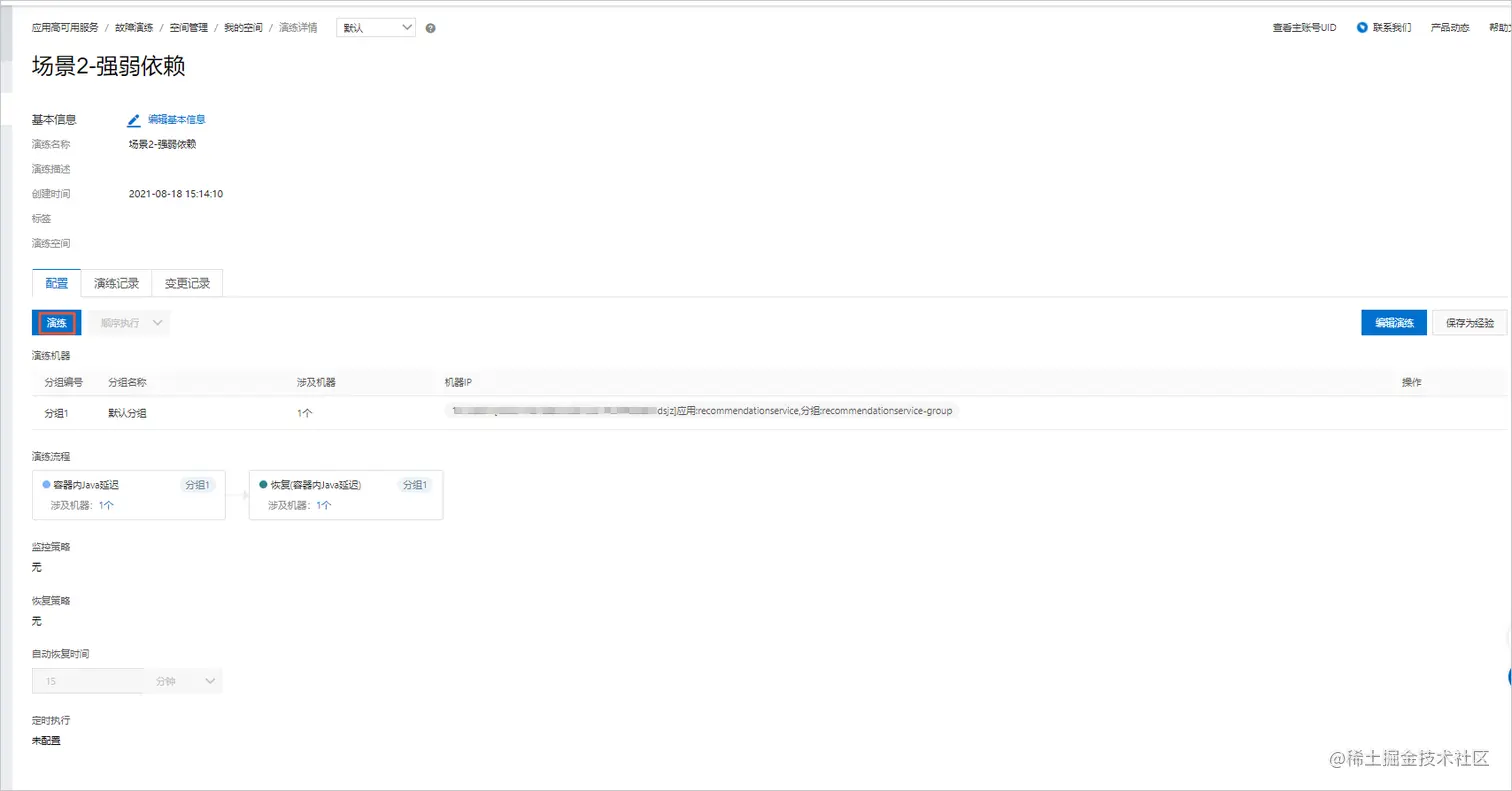1512x791 pixels.
Task: Click the 分组编号 column header
Action: 63,382
